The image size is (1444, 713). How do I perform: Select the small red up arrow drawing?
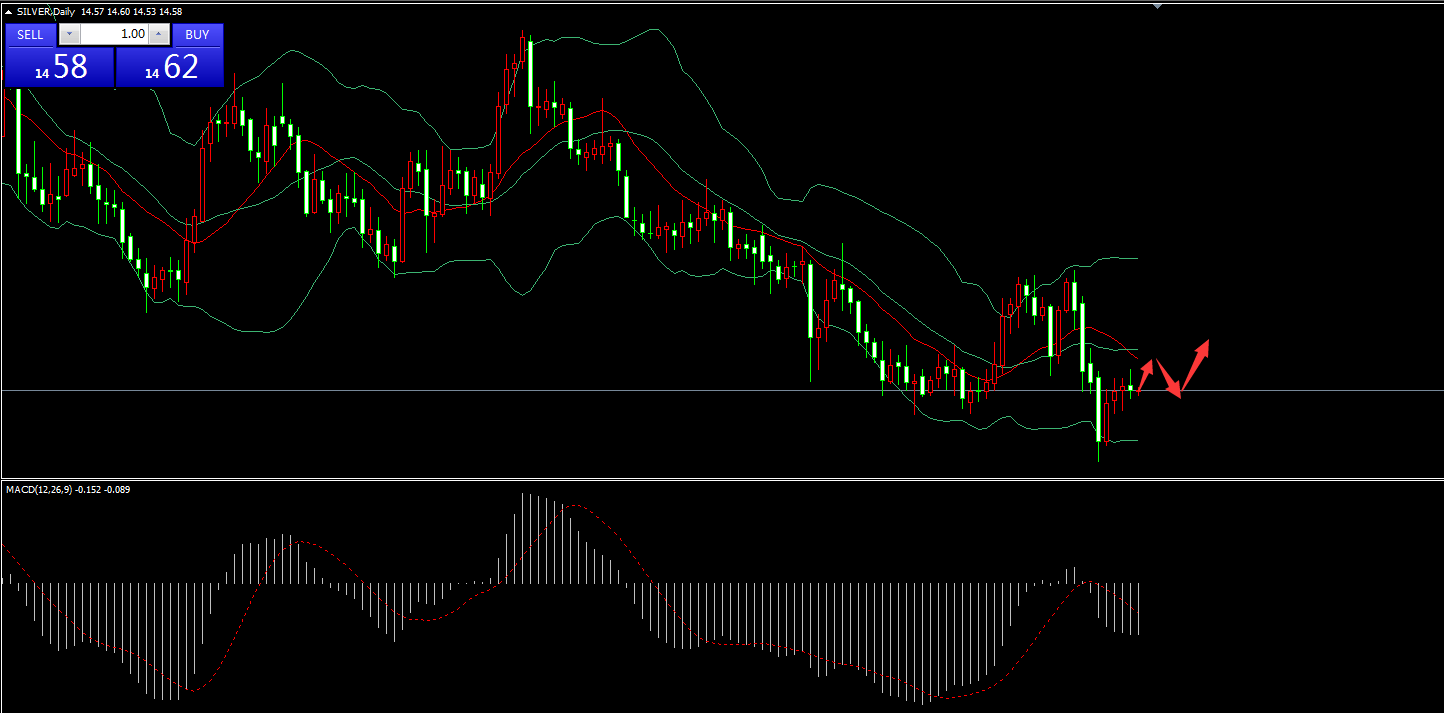point(1145,375)
